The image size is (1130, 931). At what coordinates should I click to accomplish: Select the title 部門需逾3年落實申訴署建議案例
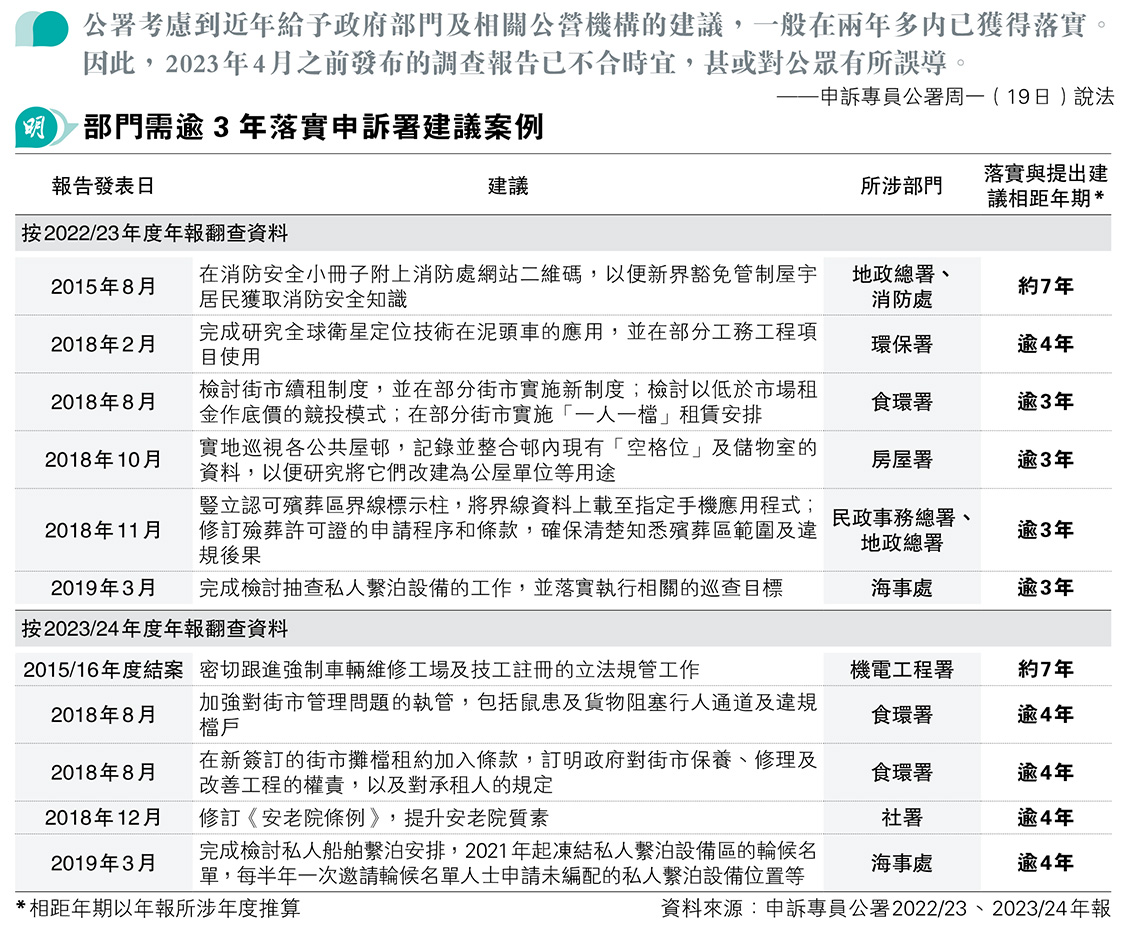pos(314,128)
